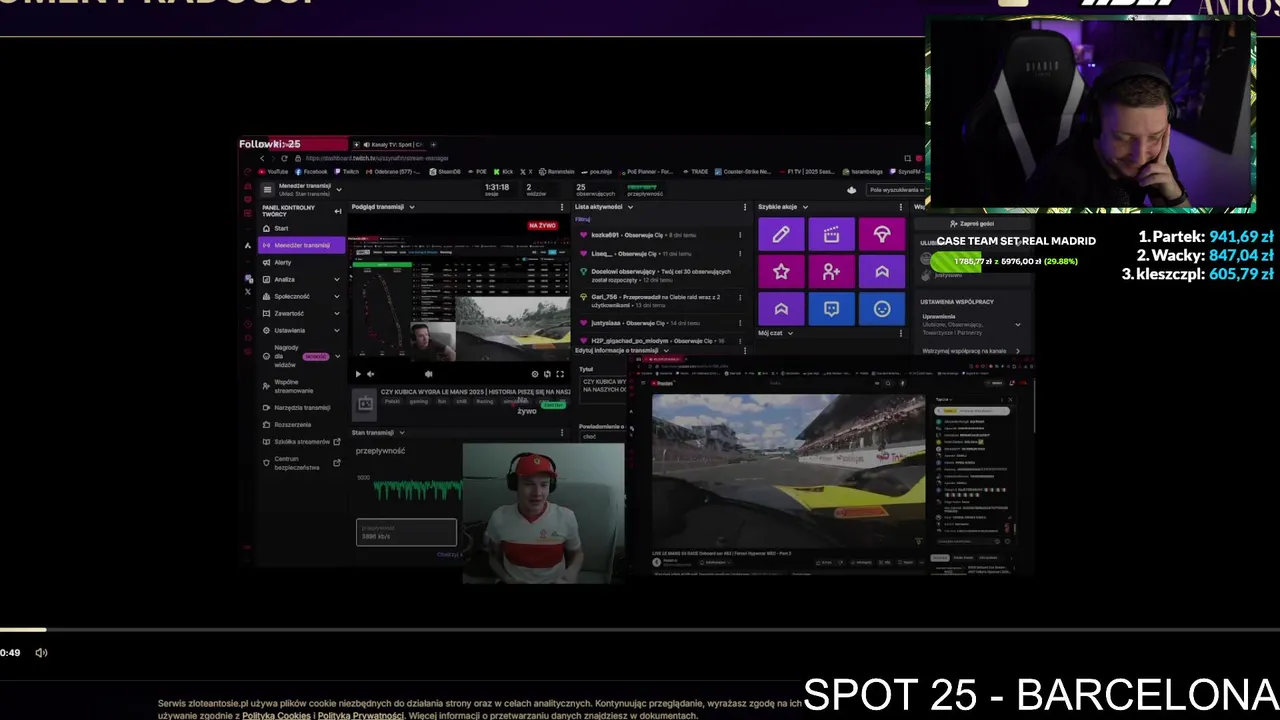Viewport: 1280px width, 720px height.
Task: Open the Mój czat panel dropdown
Action: tap(790, 333)
